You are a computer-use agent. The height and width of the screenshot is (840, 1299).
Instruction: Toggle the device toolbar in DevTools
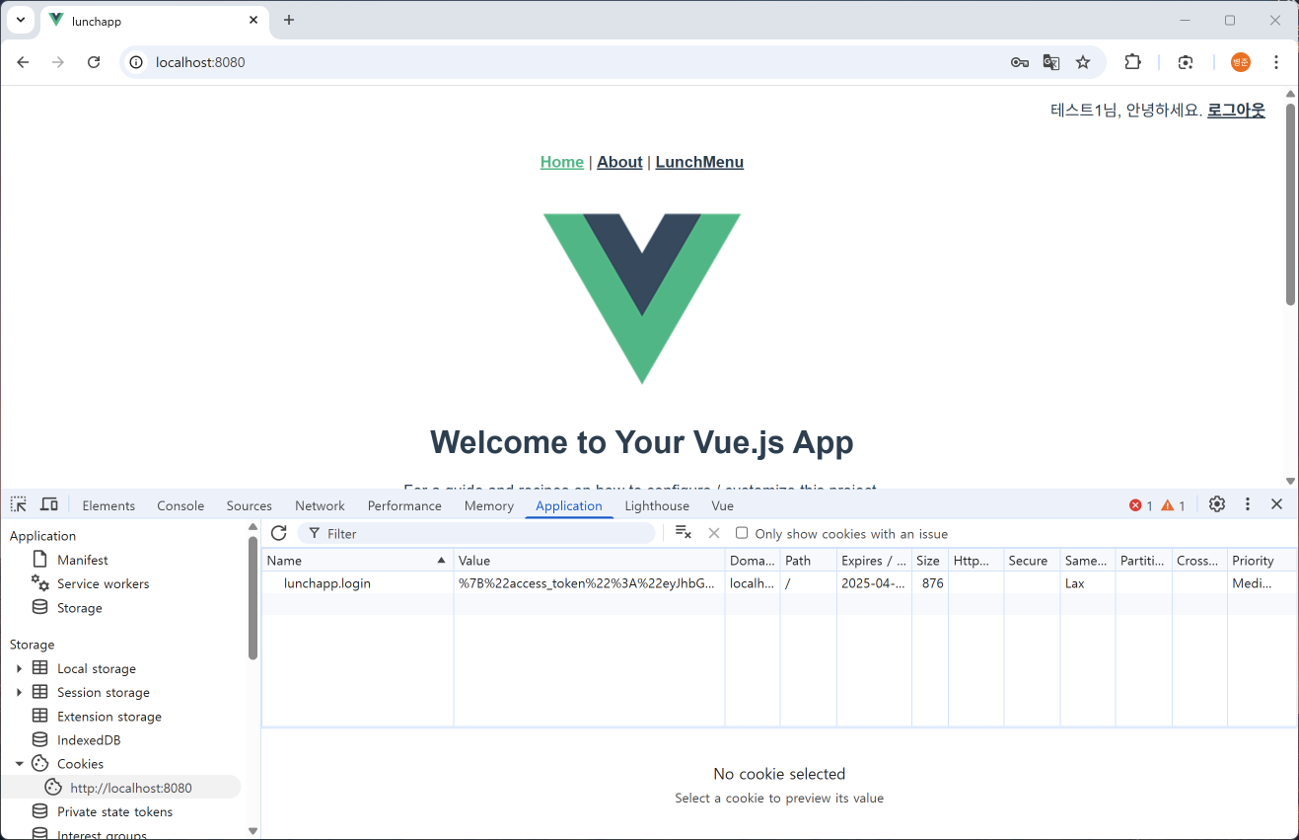point(49,505)
